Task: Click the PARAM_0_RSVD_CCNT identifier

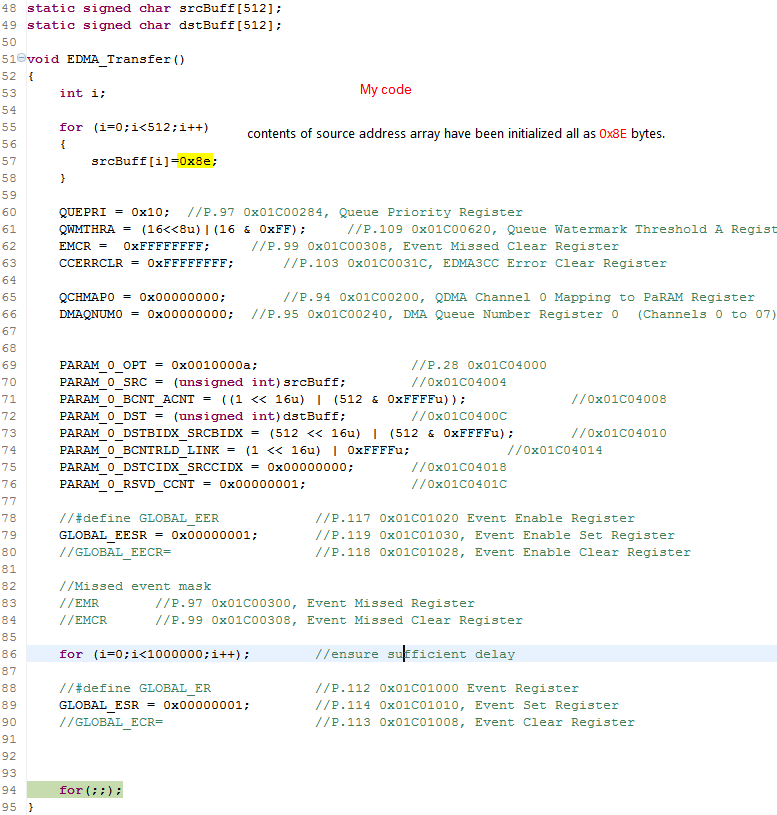Action: pos(127,484)
